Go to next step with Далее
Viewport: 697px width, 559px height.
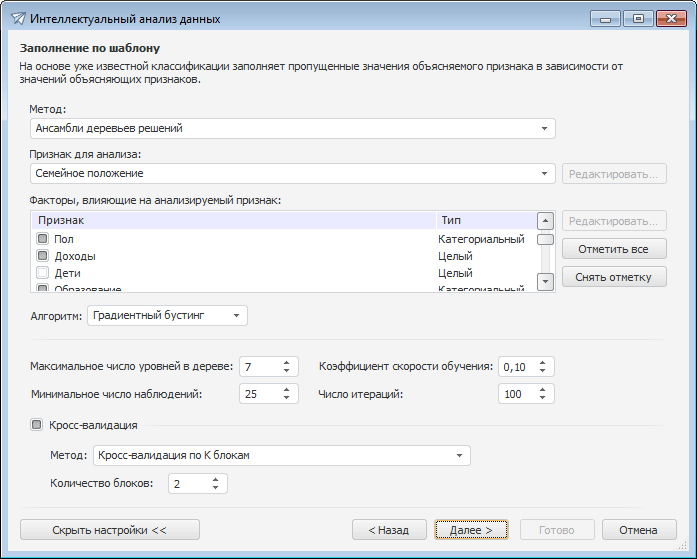click(471, 530)
